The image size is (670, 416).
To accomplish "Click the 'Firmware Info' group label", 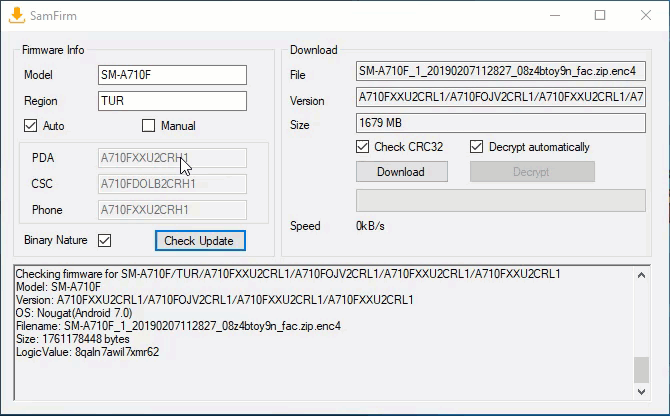I will [53, 50].
